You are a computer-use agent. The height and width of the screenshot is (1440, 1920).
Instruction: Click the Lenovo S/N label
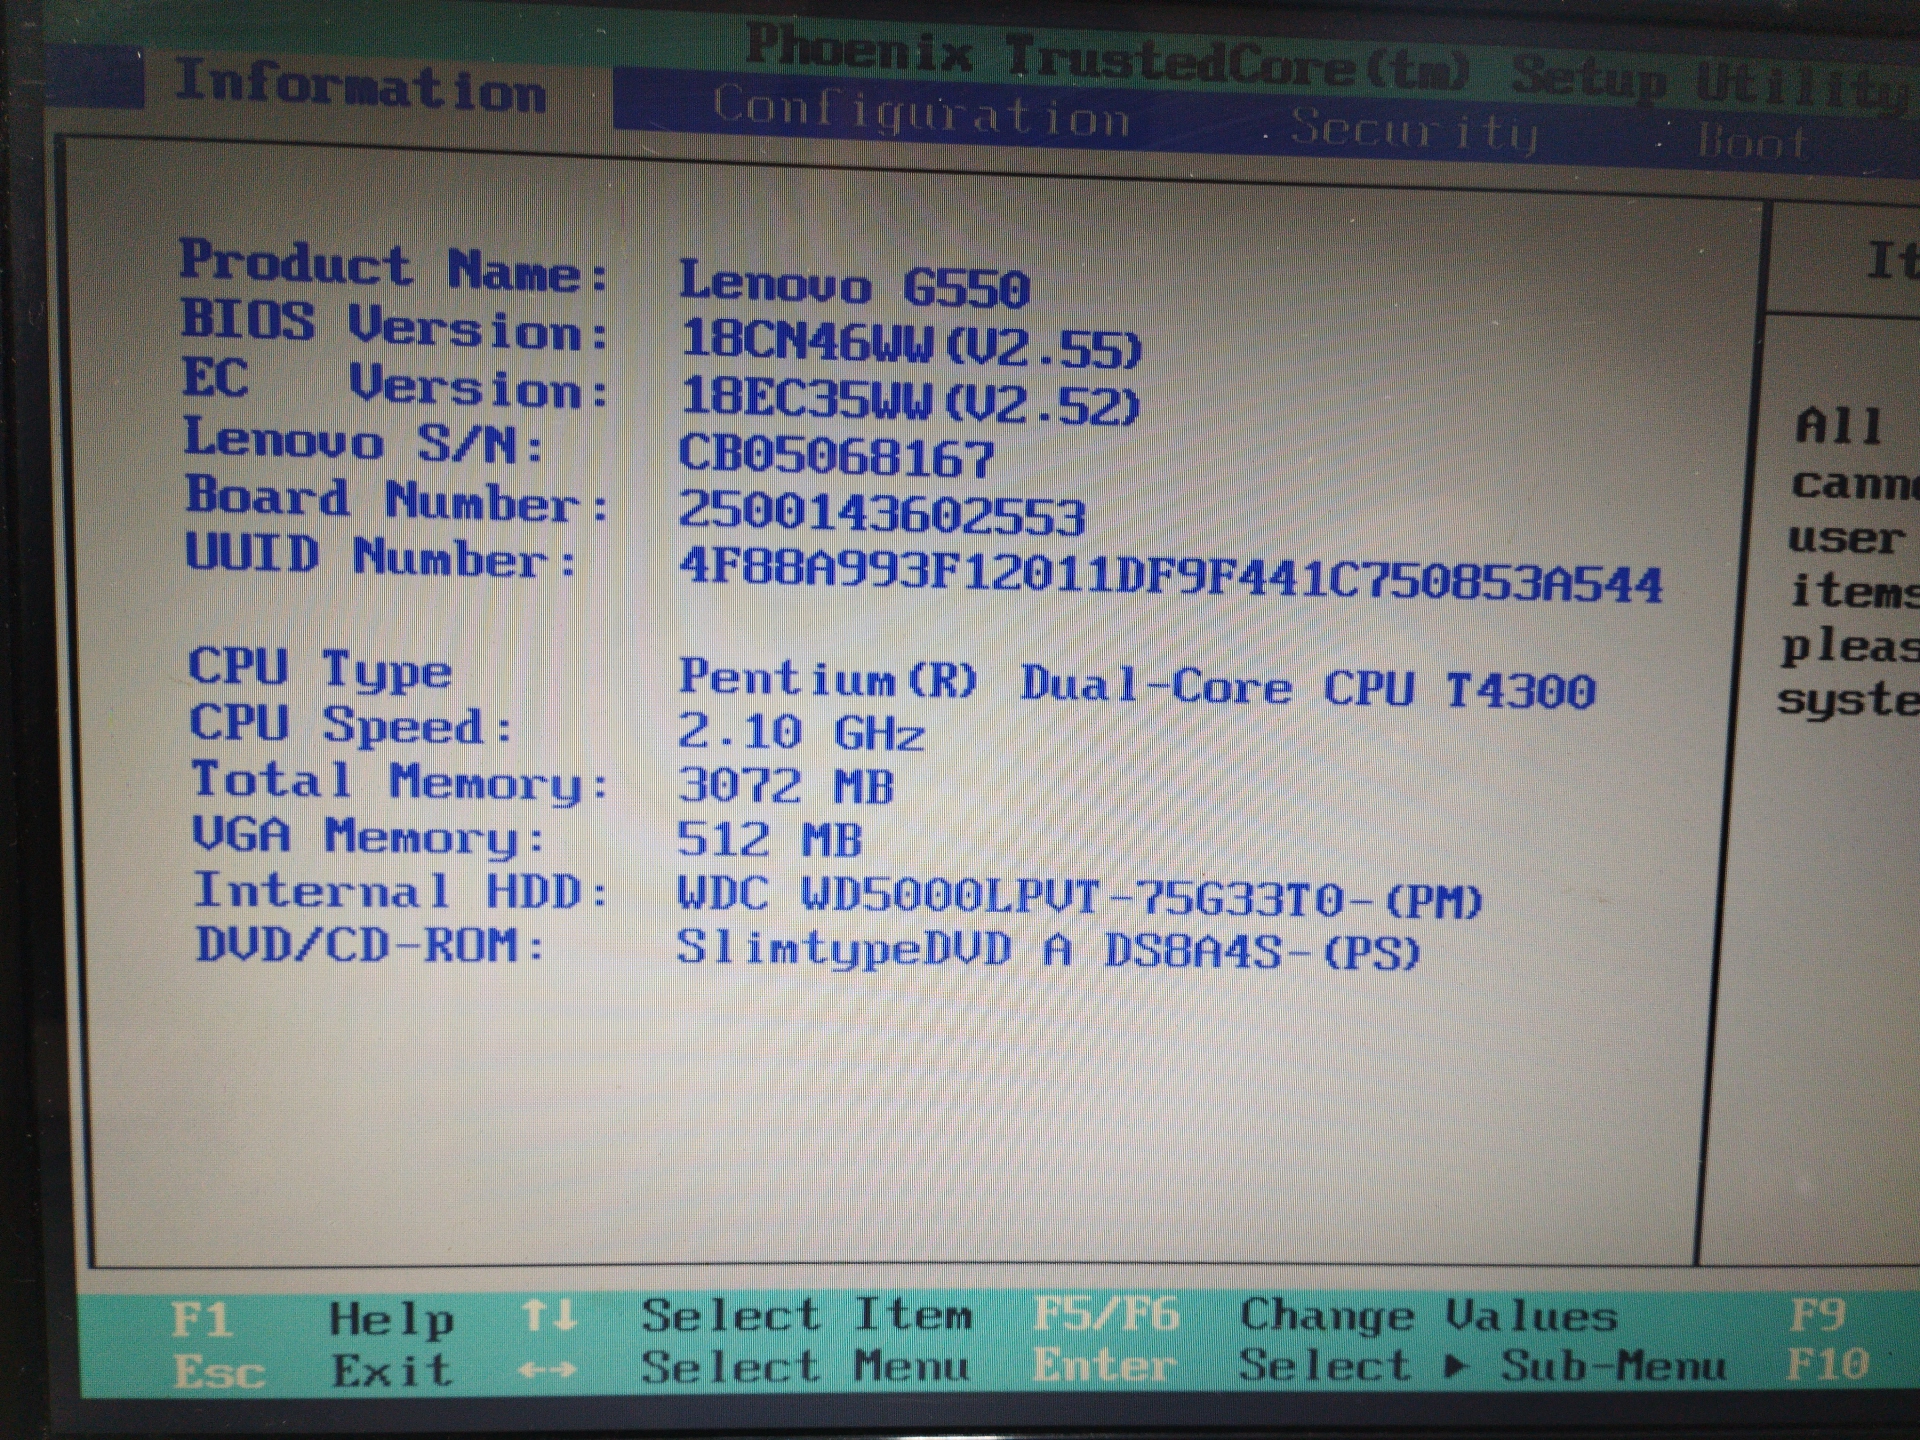[x=364, y=441]
